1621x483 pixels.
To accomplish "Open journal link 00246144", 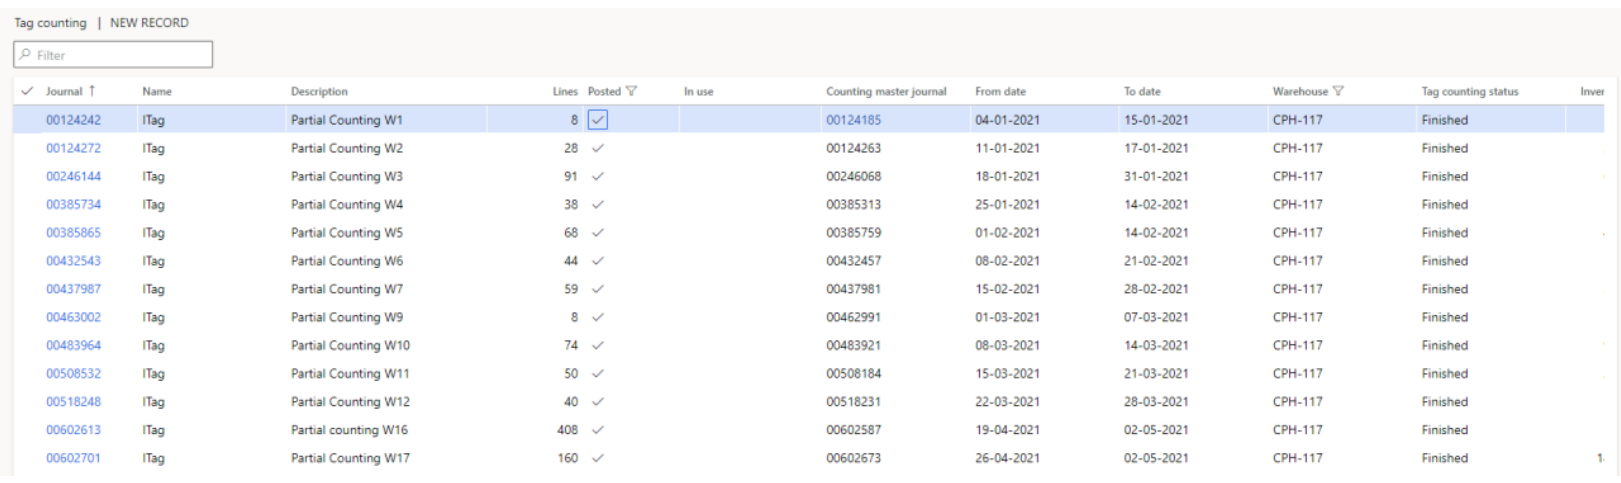I will click(73, 176).
